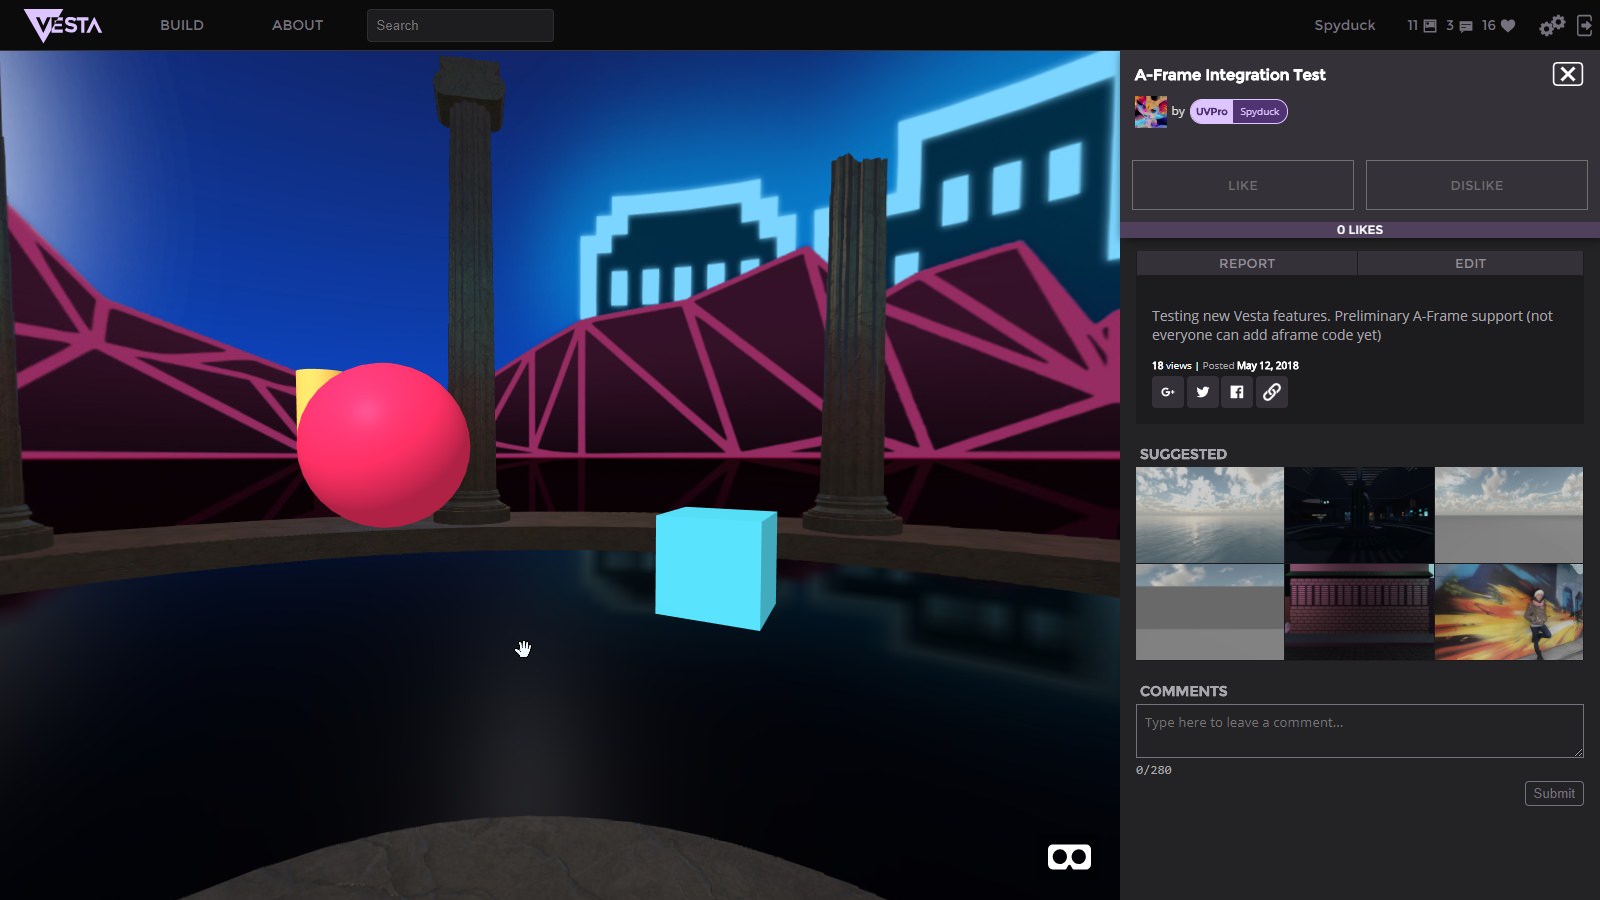The image size is (1600, 900).
Task: Click the Search input field
Action: pyautogui.click(x=460, y=25)
